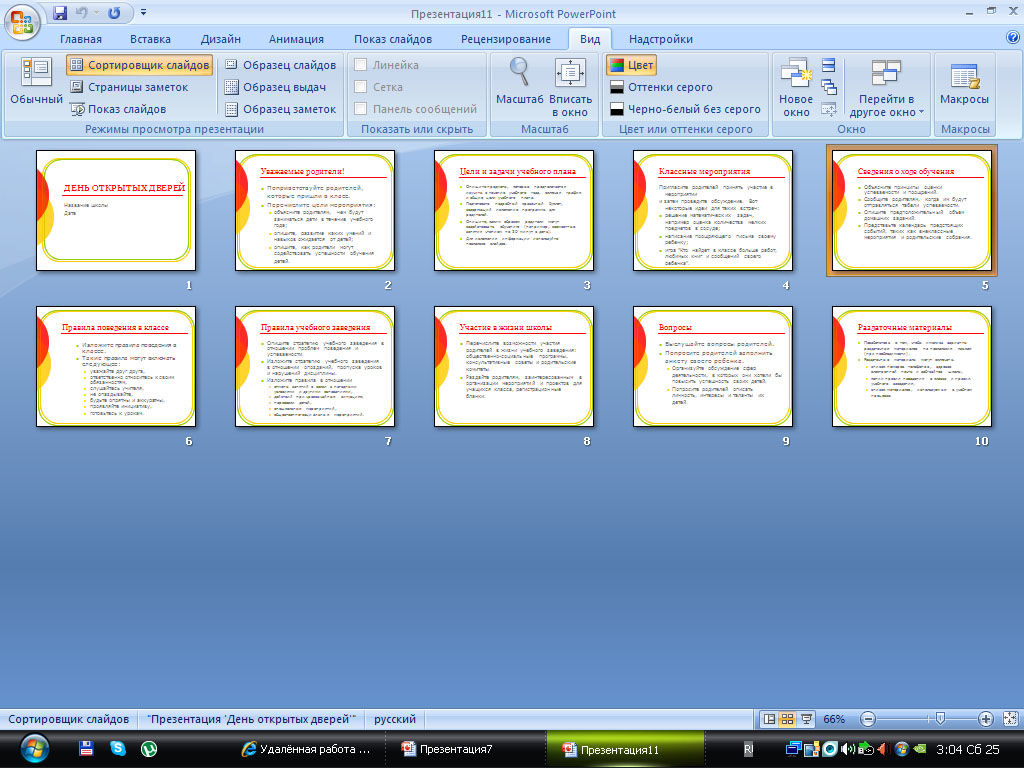Image resolution: width=1024 pixels, height=768 pixels.
Task: Click the Обычный view icon
Action: tap(36, 79)
